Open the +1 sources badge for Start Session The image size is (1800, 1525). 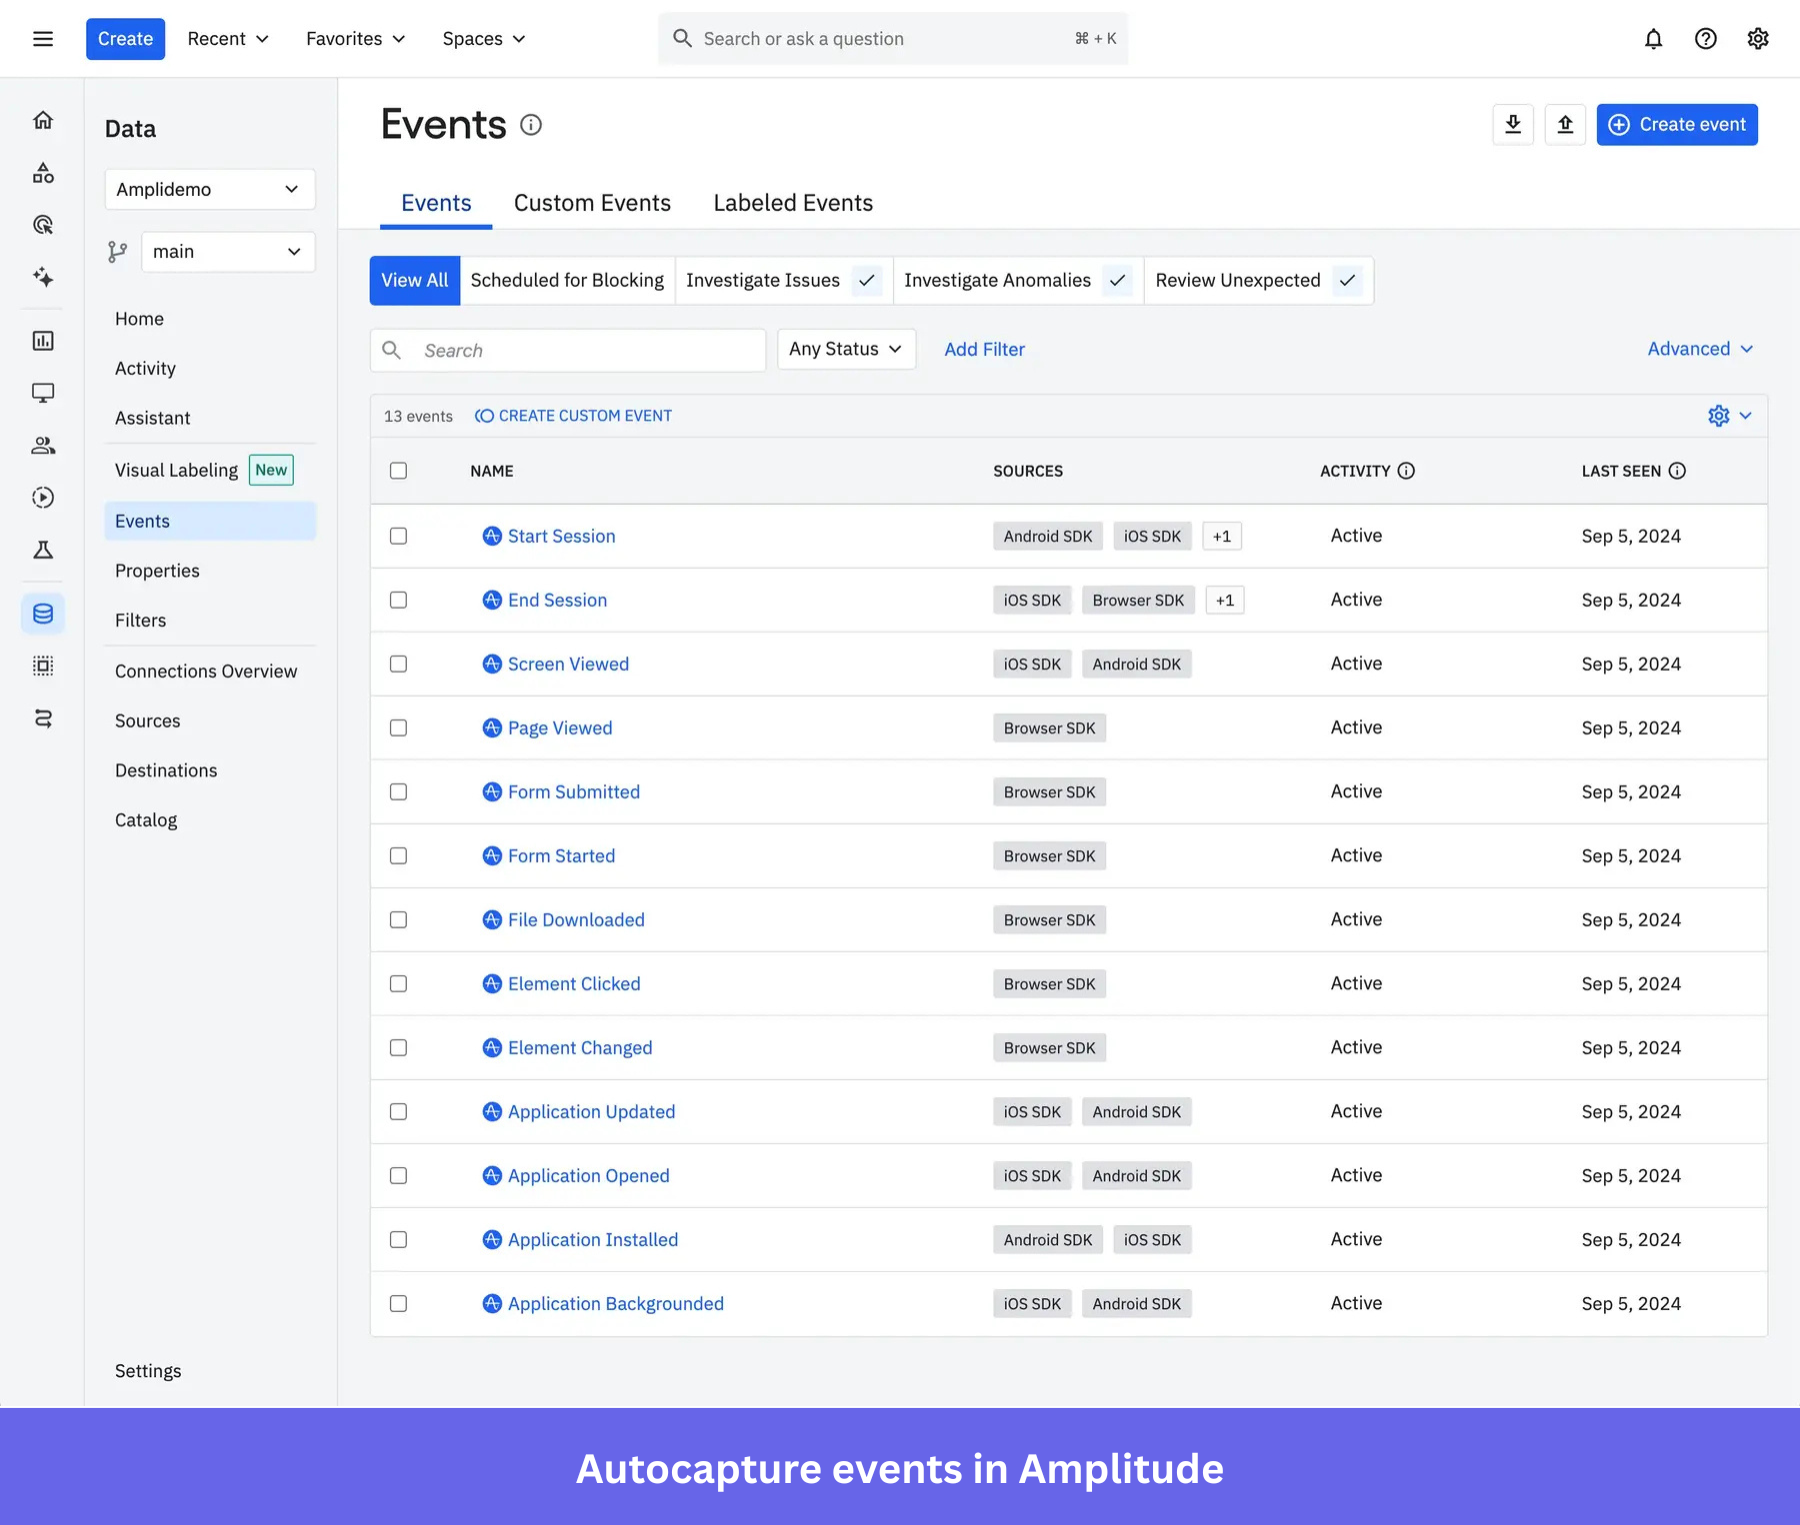coord(1222,536)
